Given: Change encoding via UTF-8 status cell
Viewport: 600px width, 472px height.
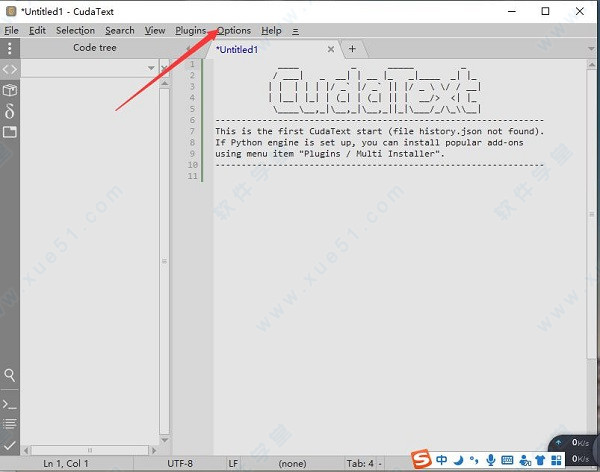Looking at the screenshot, I should click(x=179, y=464).
